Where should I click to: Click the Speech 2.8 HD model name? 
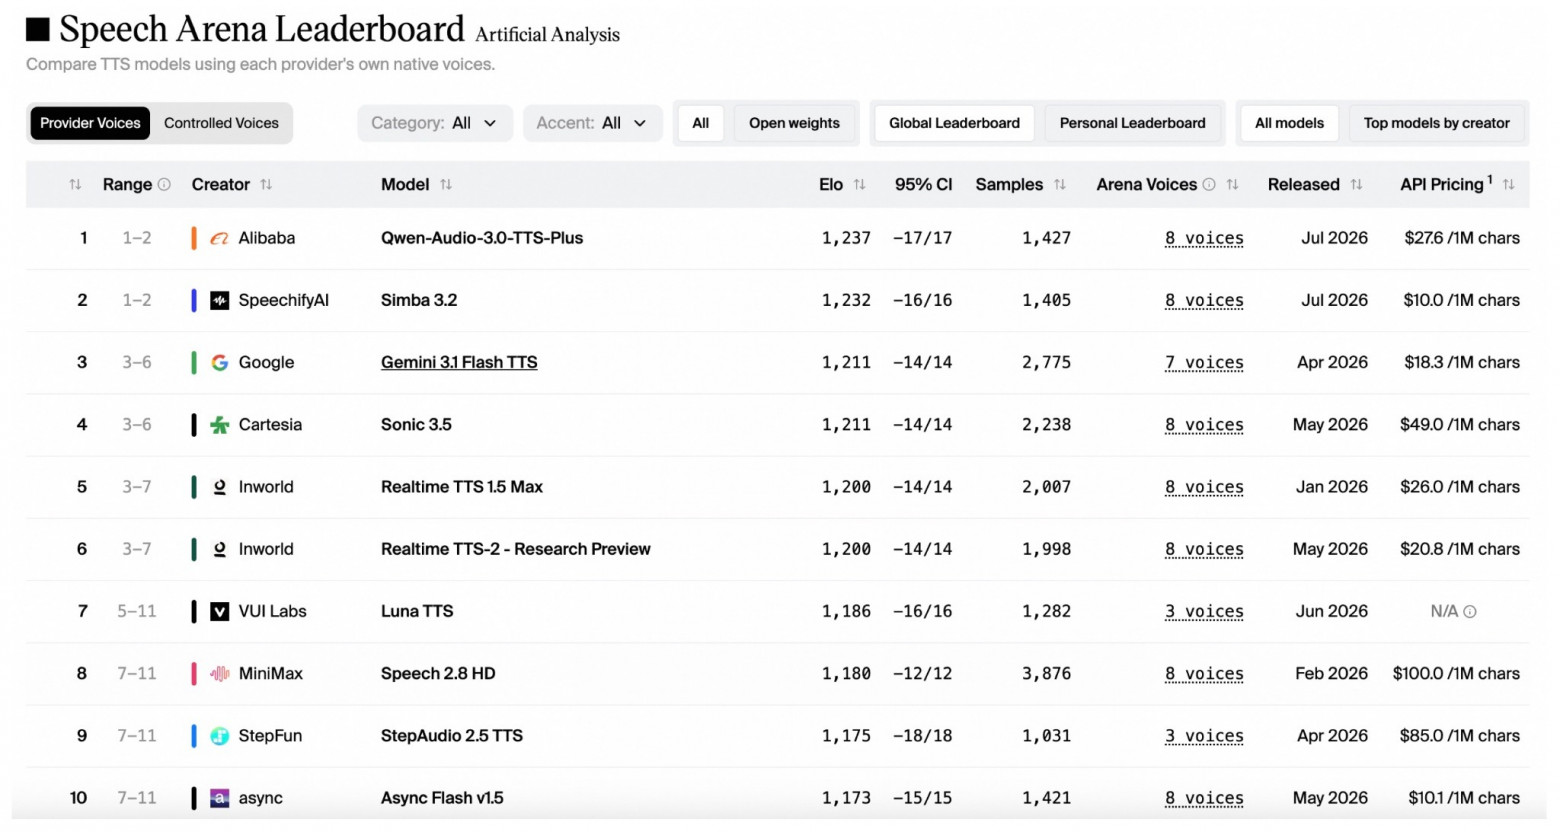438,674
